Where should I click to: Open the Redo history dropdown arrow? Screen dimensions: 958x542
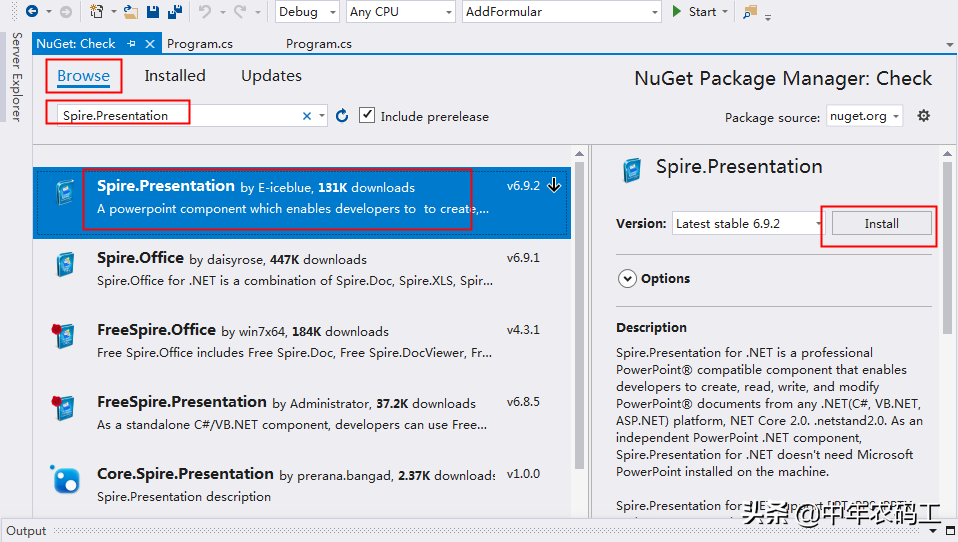257,12
